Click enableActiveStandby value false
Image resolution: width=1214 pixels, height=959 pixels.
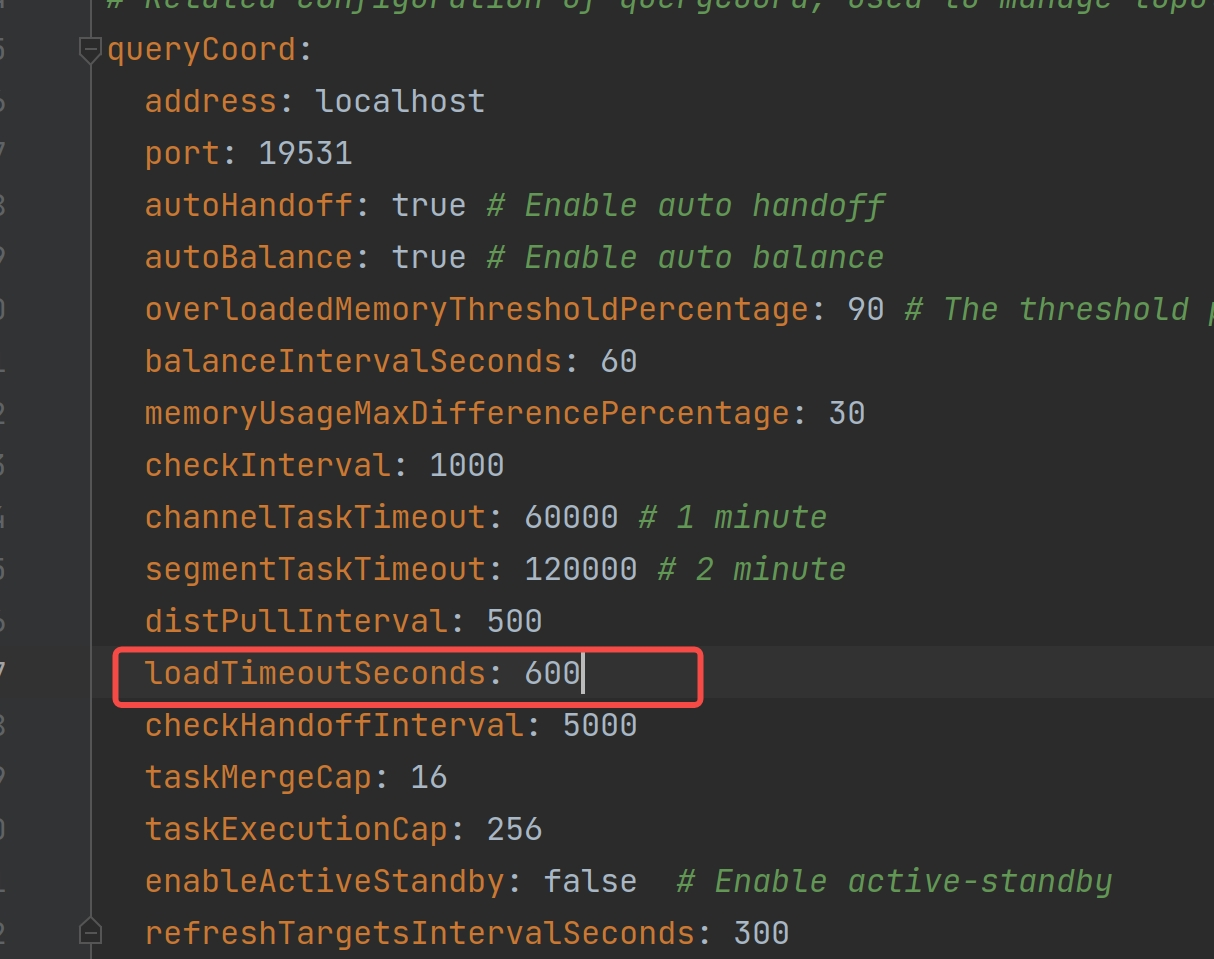(x=590, y=881)
